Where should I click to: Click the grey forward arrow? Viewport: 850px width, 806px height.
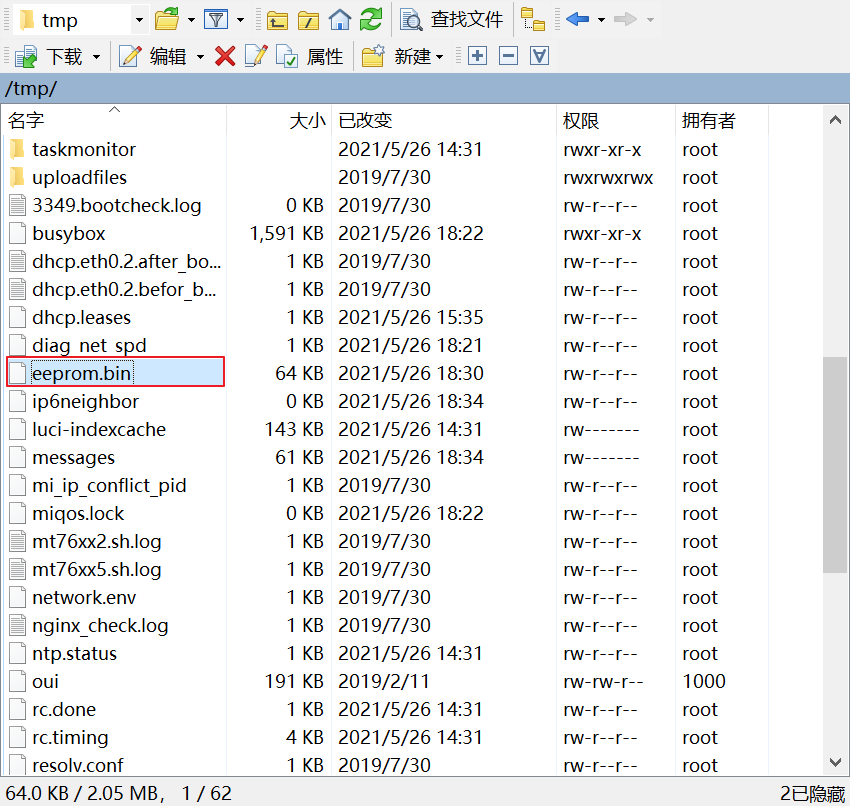(625, 20)
